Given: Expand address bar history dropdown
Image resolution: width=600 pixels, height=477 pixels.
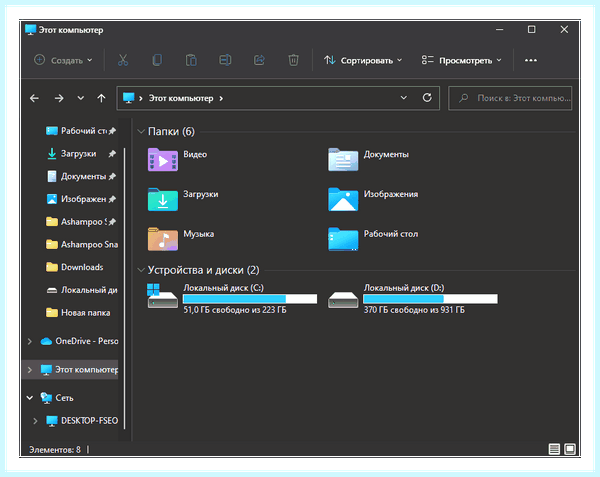Looking at the screenshot, I should [403, 98].
